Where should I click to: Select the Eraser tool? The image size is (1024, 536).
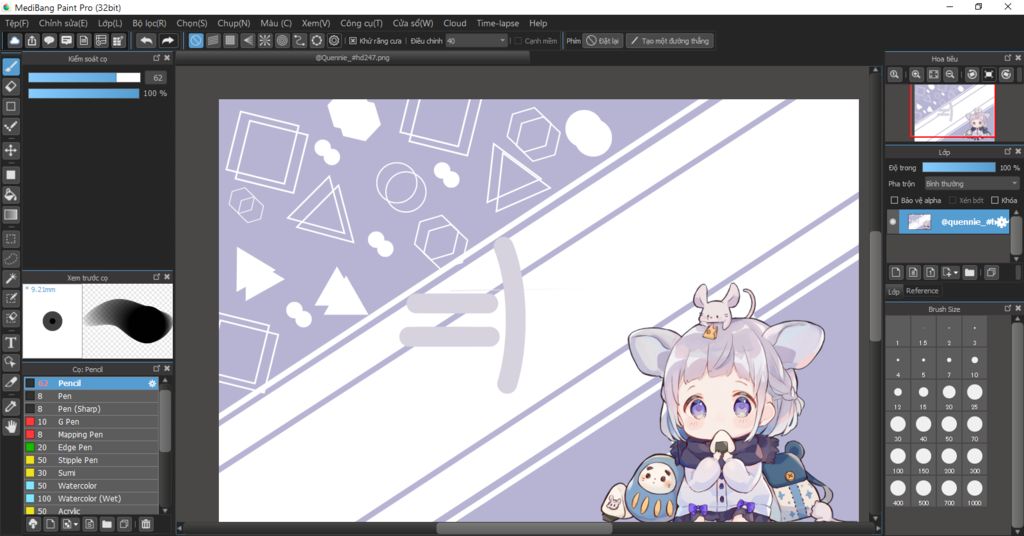[x=11, y=87]
